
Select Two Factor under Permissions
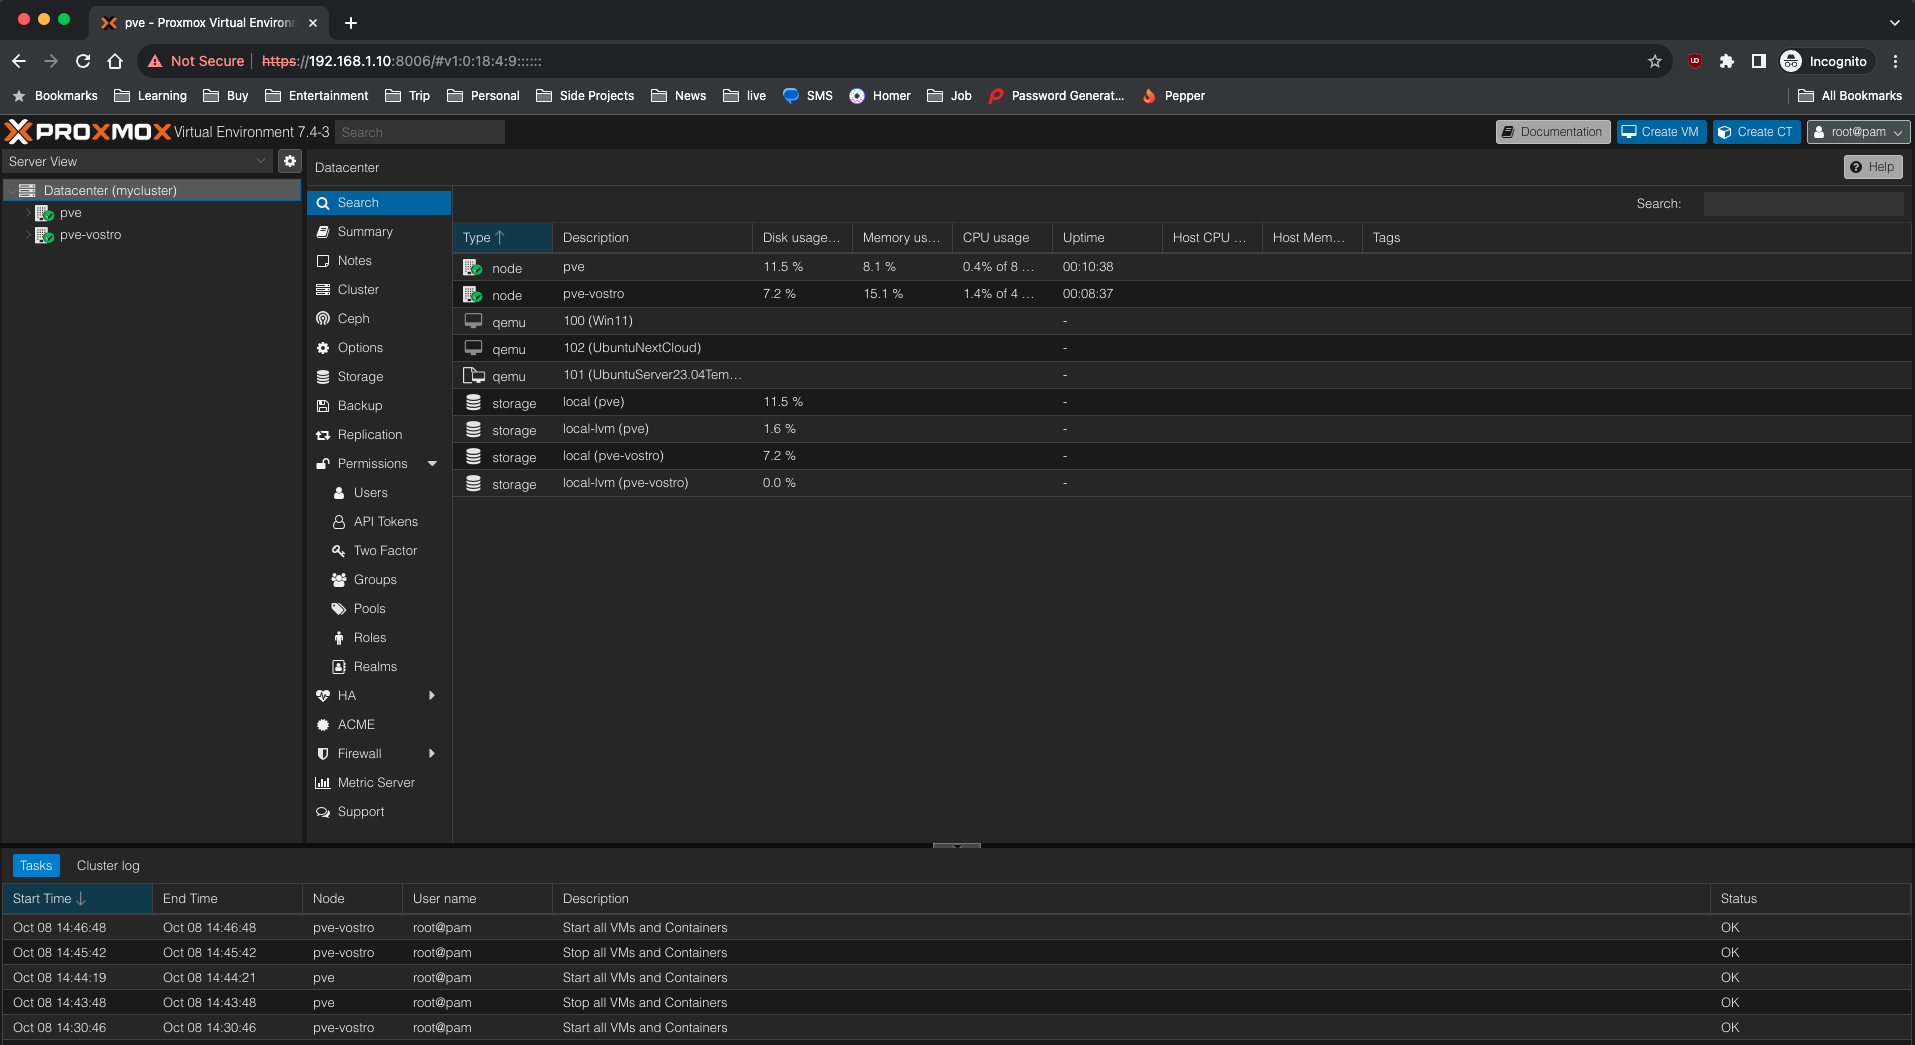click(379, 550)
